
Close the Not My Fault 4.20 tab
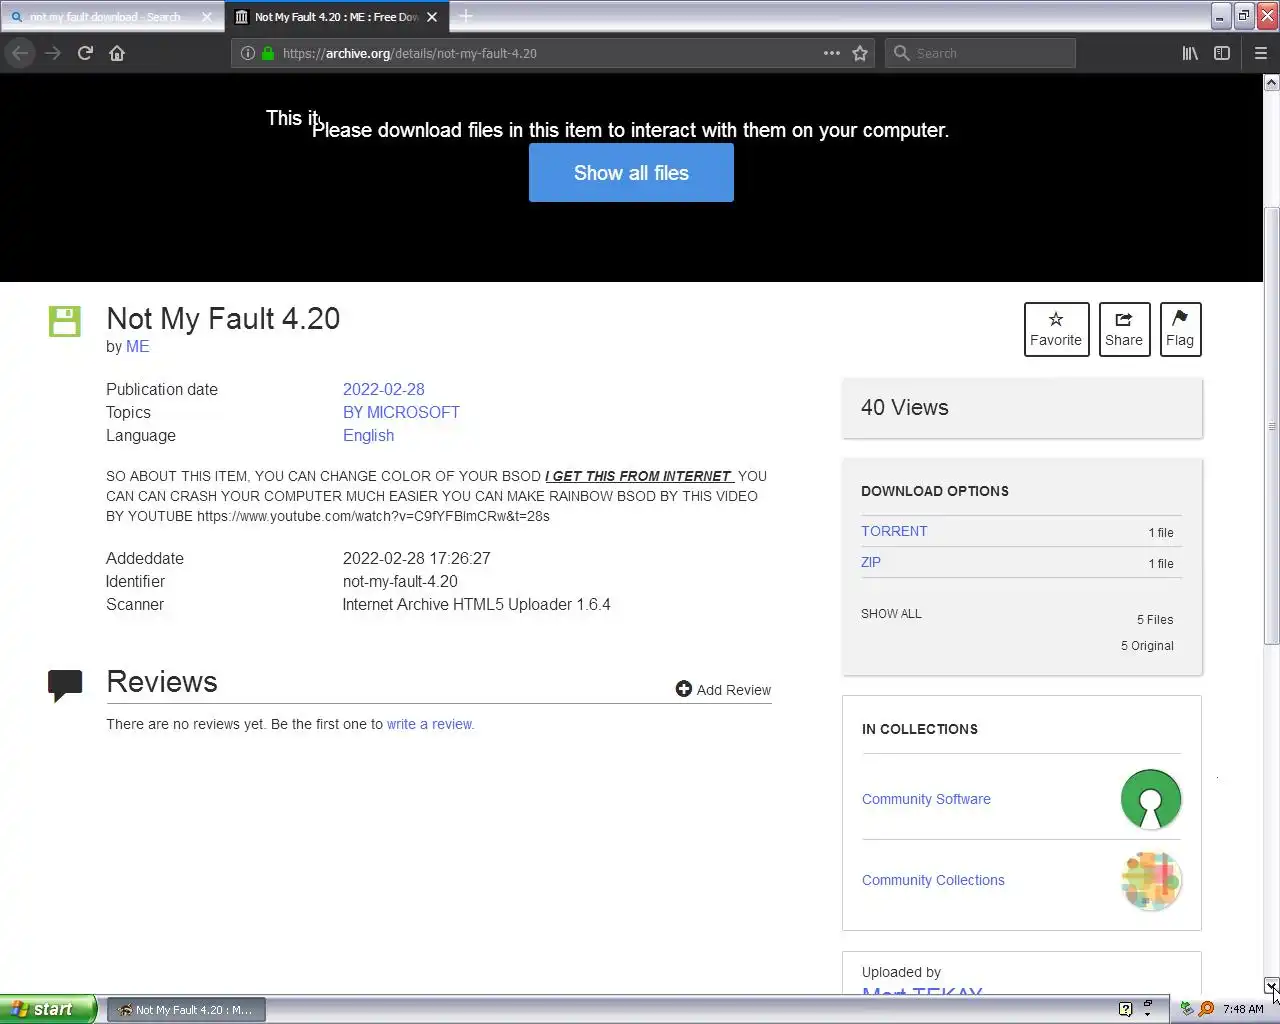(432, 17)
